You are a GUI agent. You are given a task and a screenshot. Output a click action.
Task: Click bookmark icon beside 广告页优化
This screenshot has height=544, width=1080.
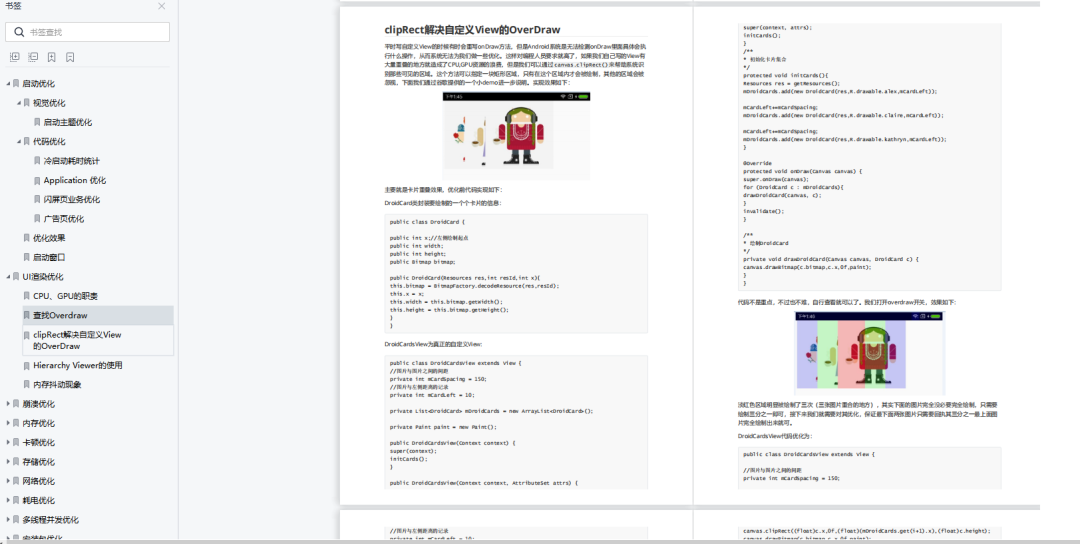tap(37, 218)
